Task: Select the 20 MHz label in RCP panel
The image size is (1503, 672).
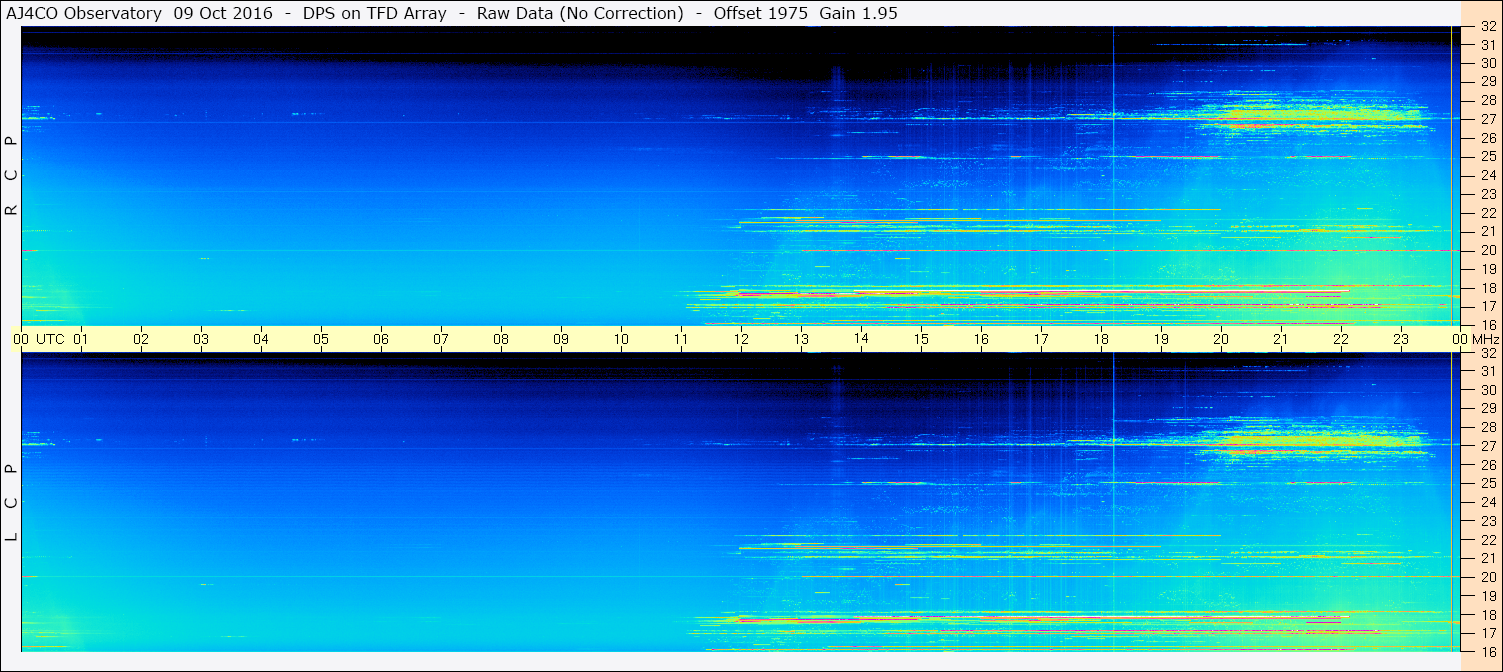Action: [1487, 251]
